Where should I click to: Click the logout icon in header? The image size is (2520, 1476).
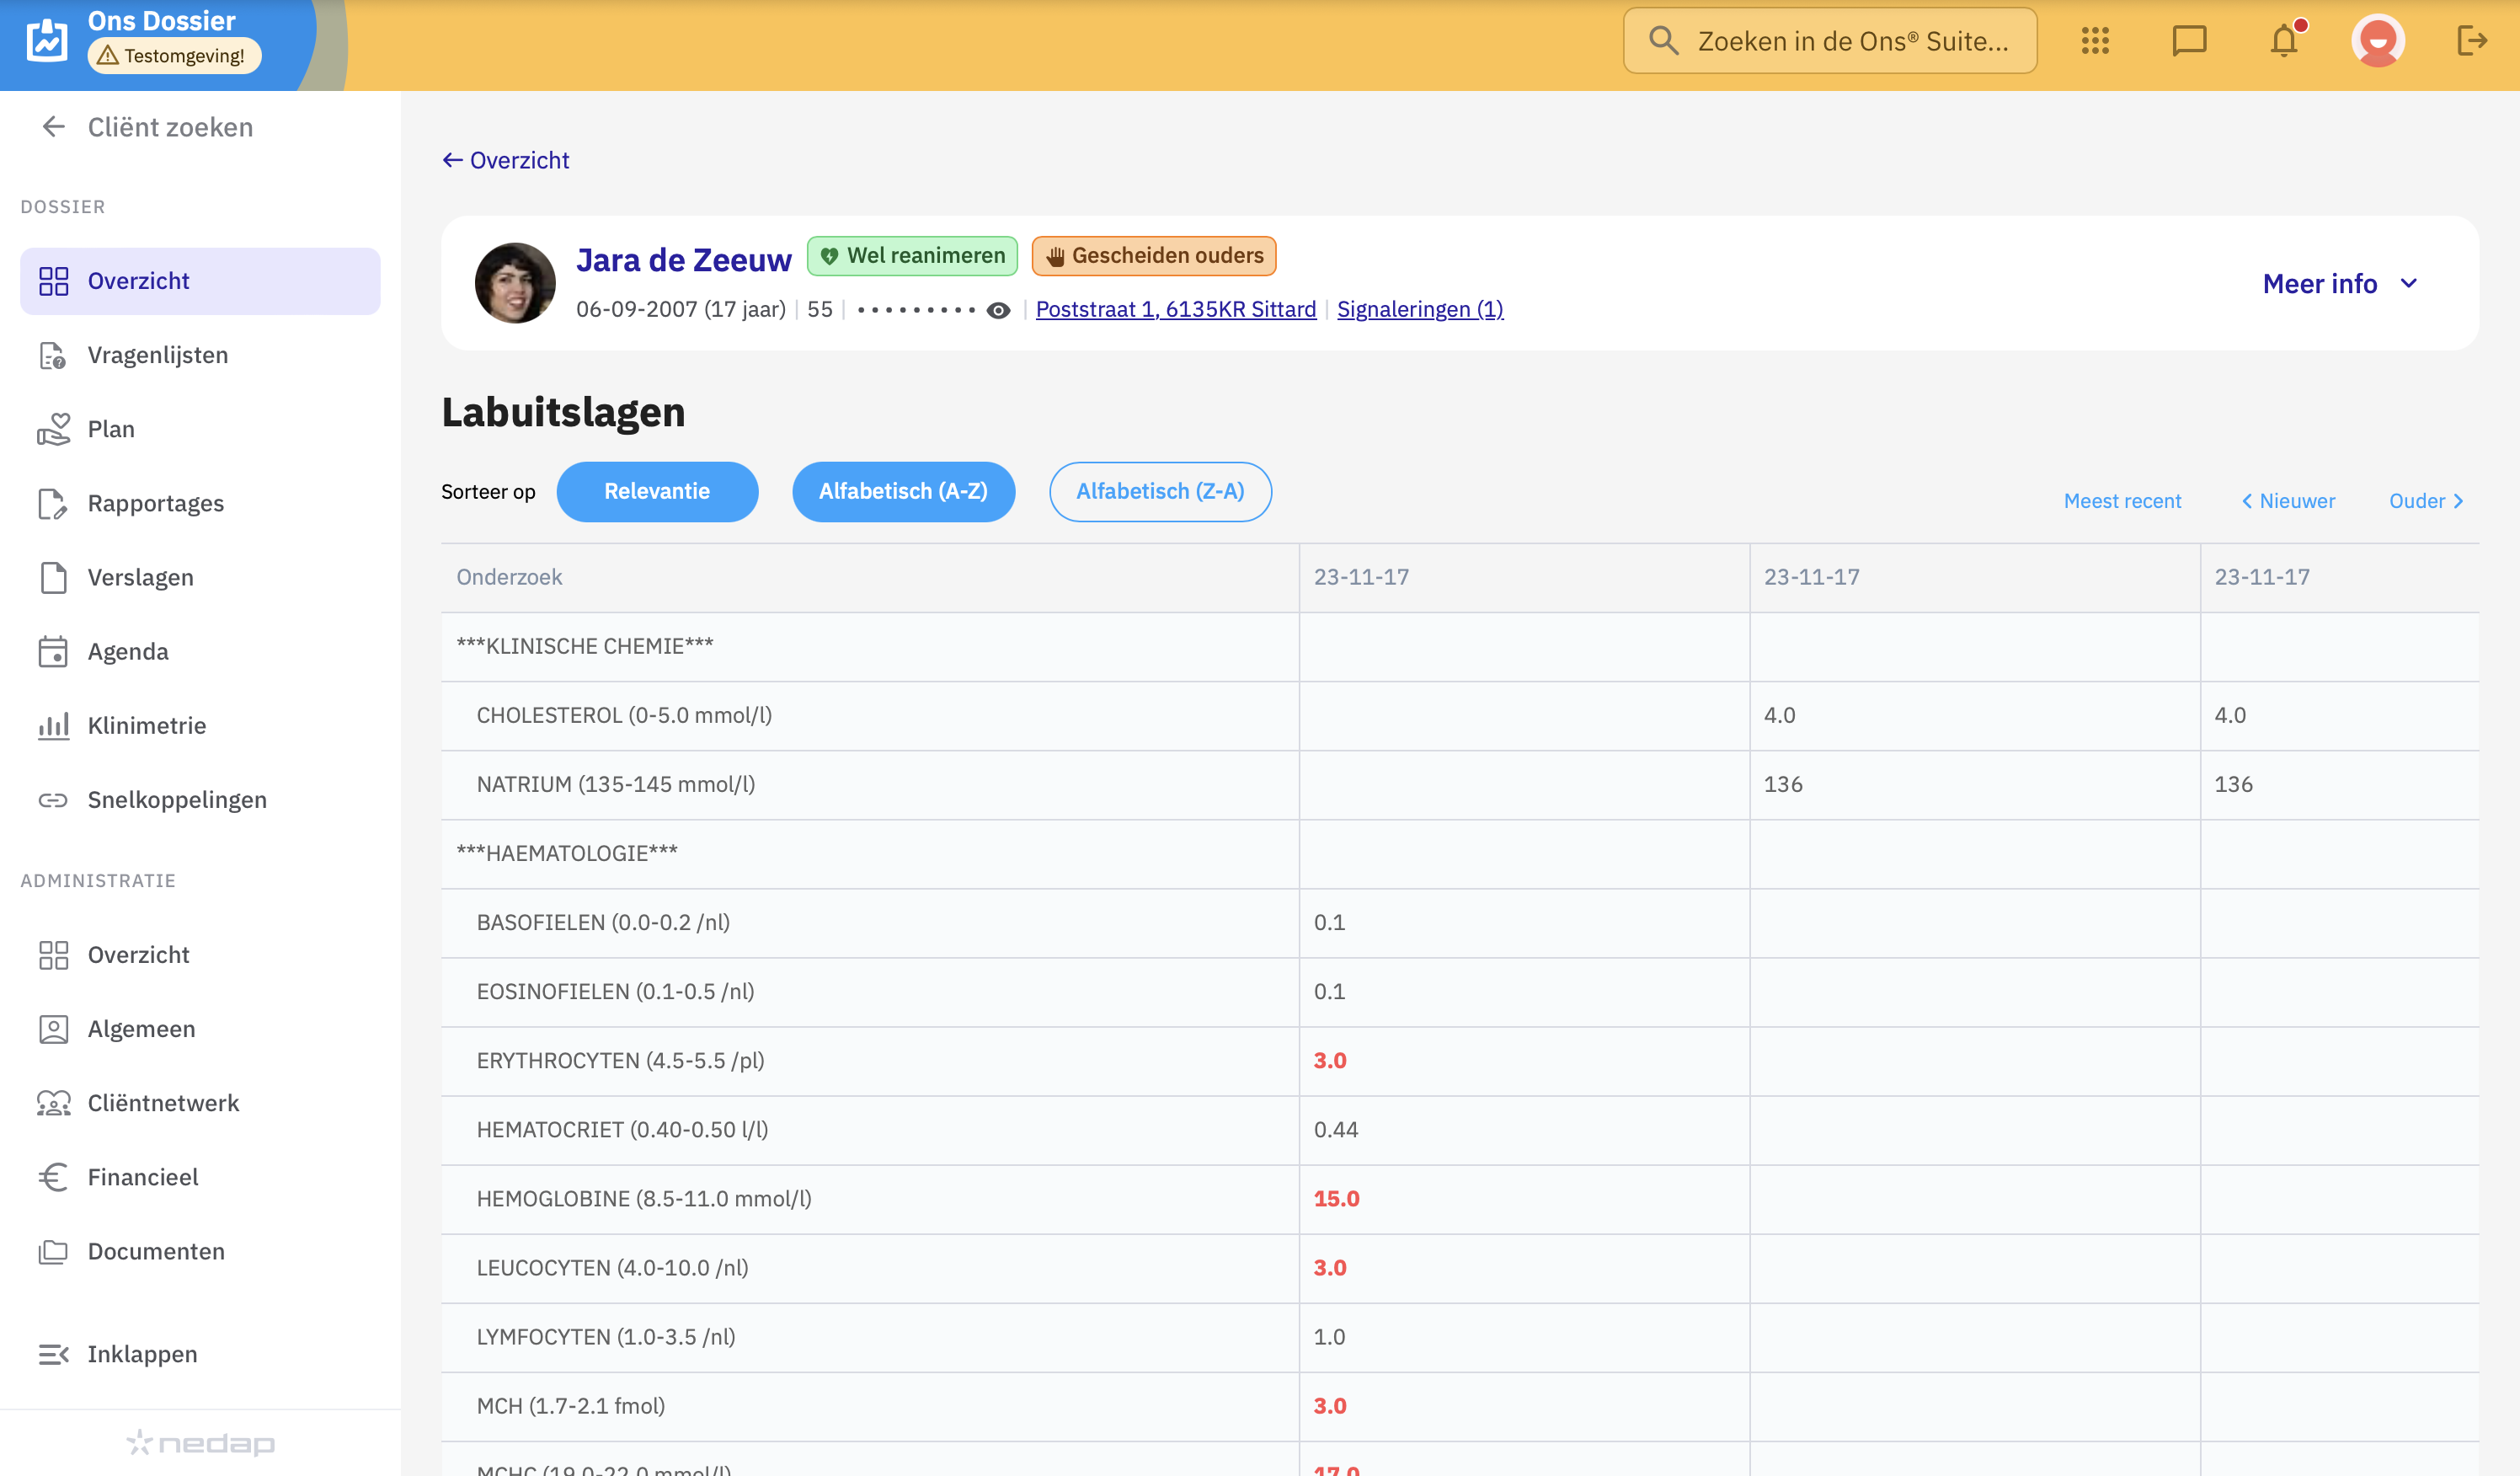point(2471,41)
